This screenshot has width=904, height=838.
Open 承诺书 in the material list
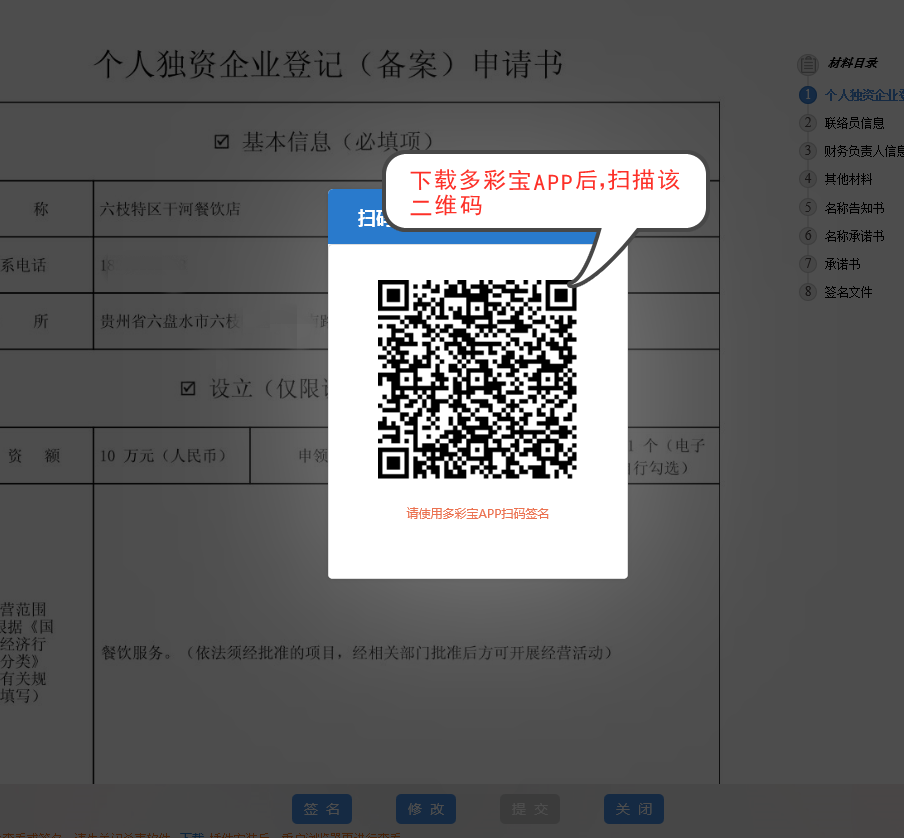point(842,264)
